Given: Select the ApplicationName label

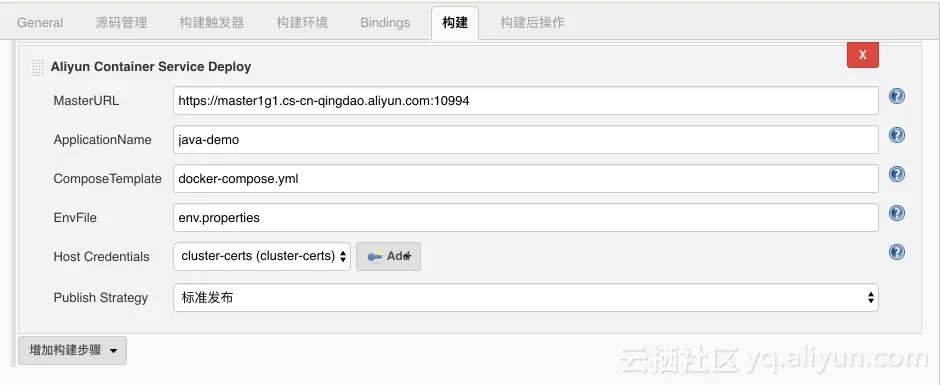Looking at the screenshot, I should click(x=103, y=140).
